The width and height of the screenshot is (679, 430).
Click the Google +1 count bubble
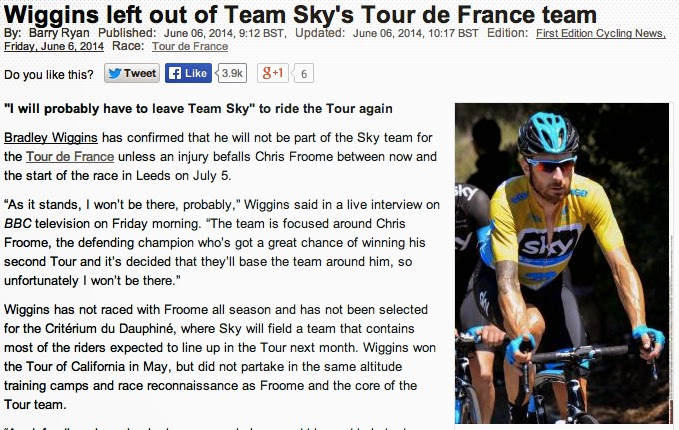(304, 74)
